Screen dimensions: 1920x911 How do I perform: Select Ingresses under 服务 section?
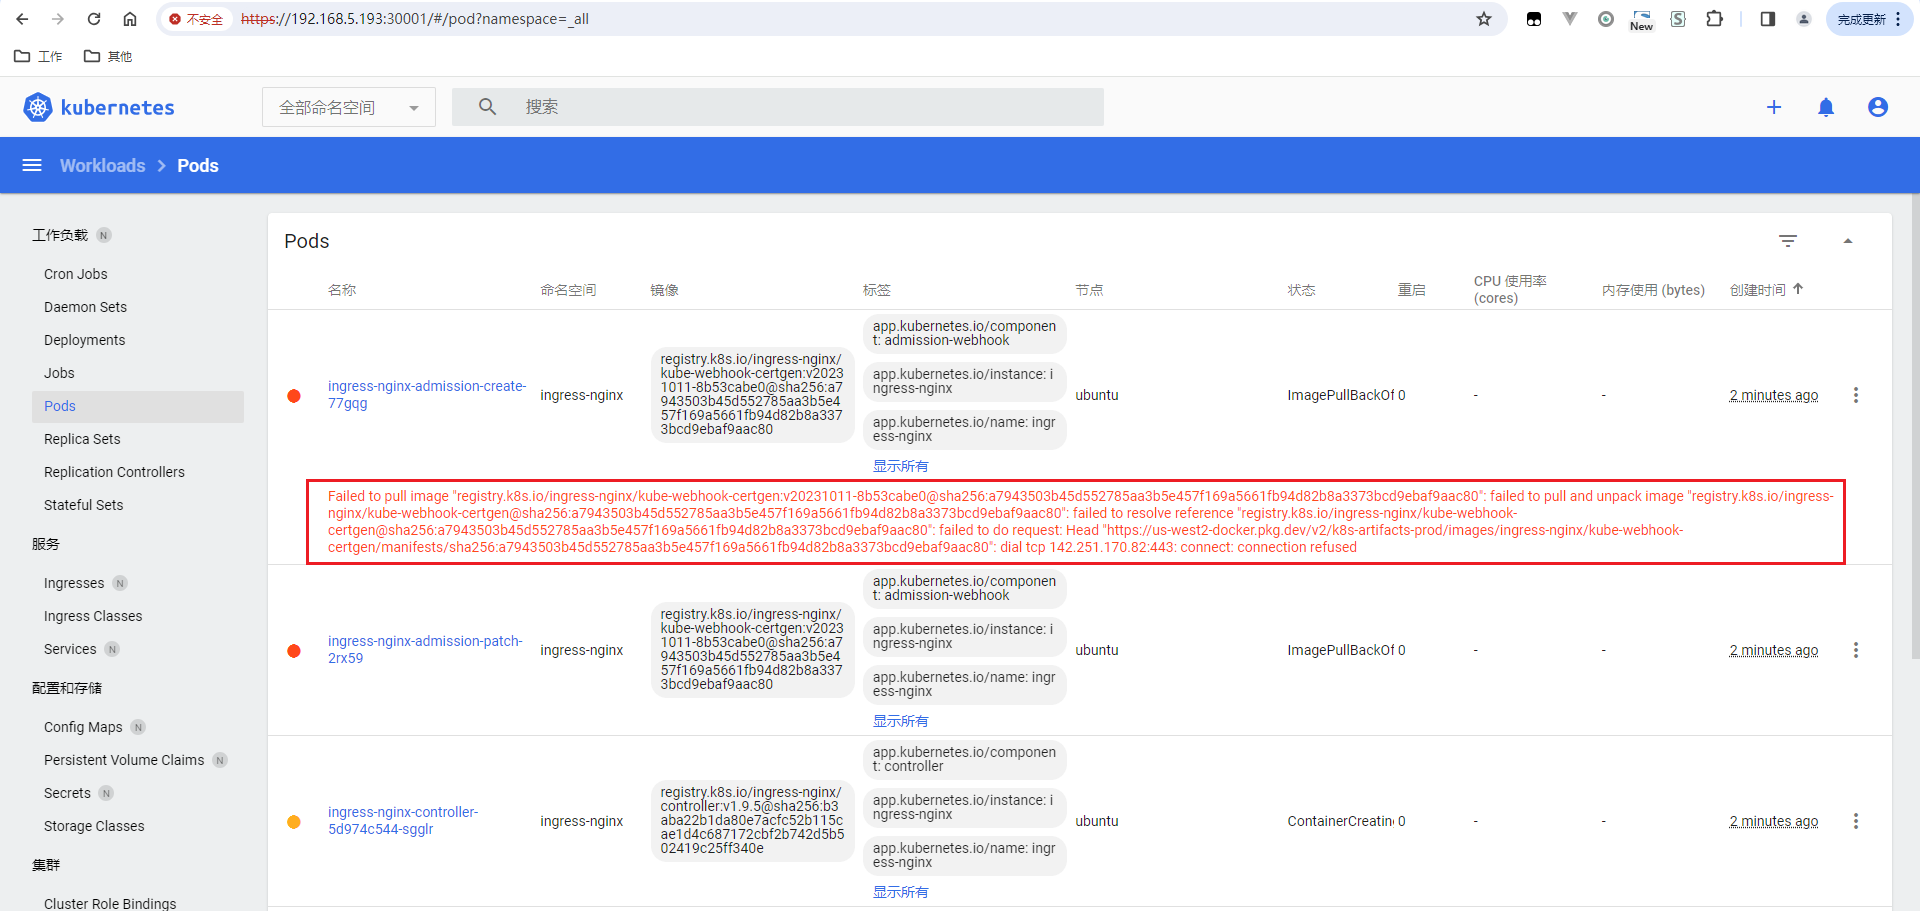tap(73, 583)
